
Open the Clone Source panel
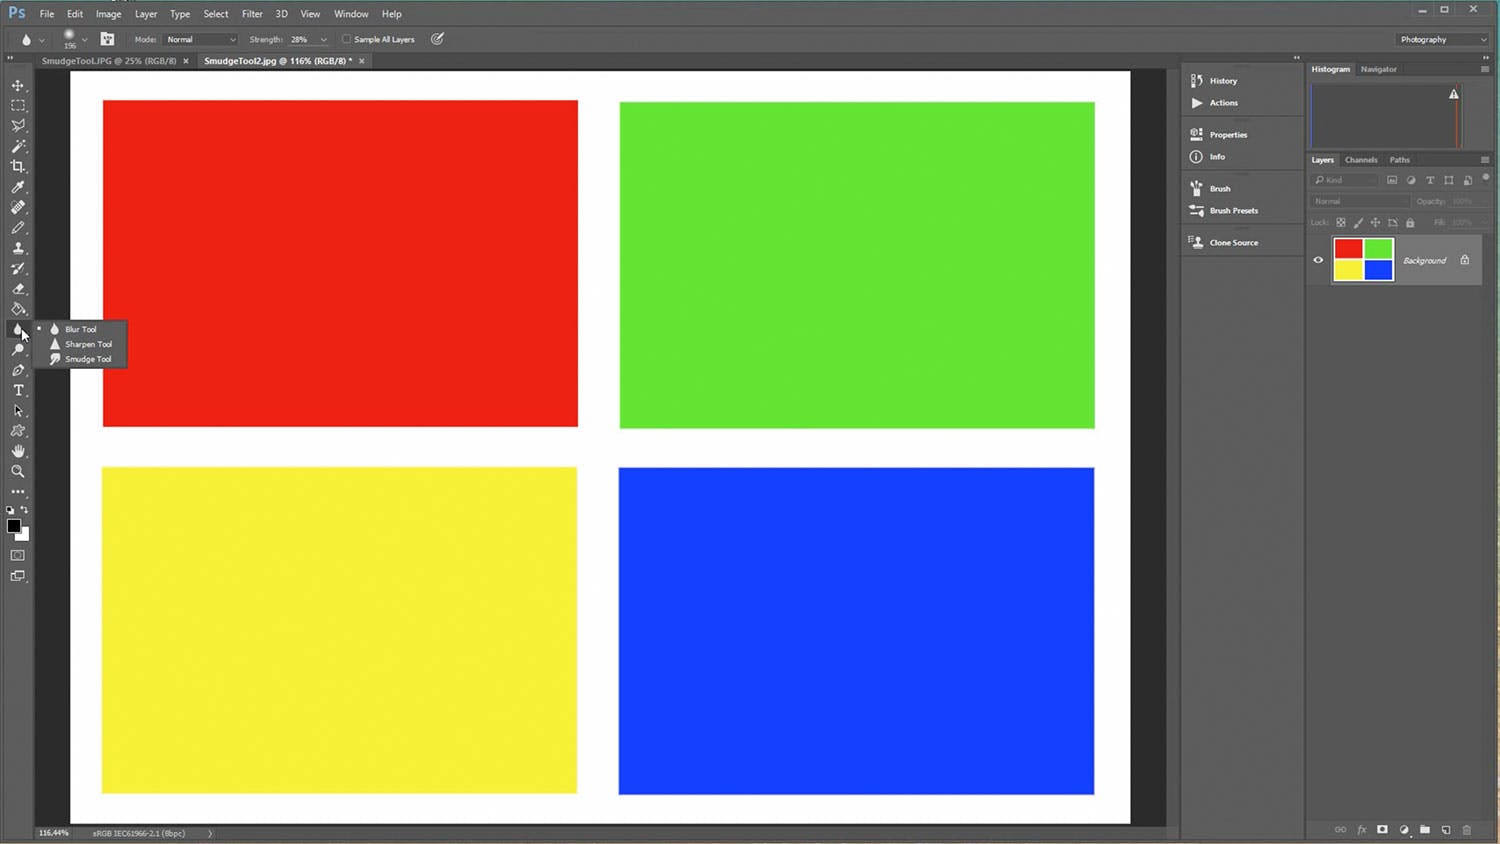[1232, 243]
